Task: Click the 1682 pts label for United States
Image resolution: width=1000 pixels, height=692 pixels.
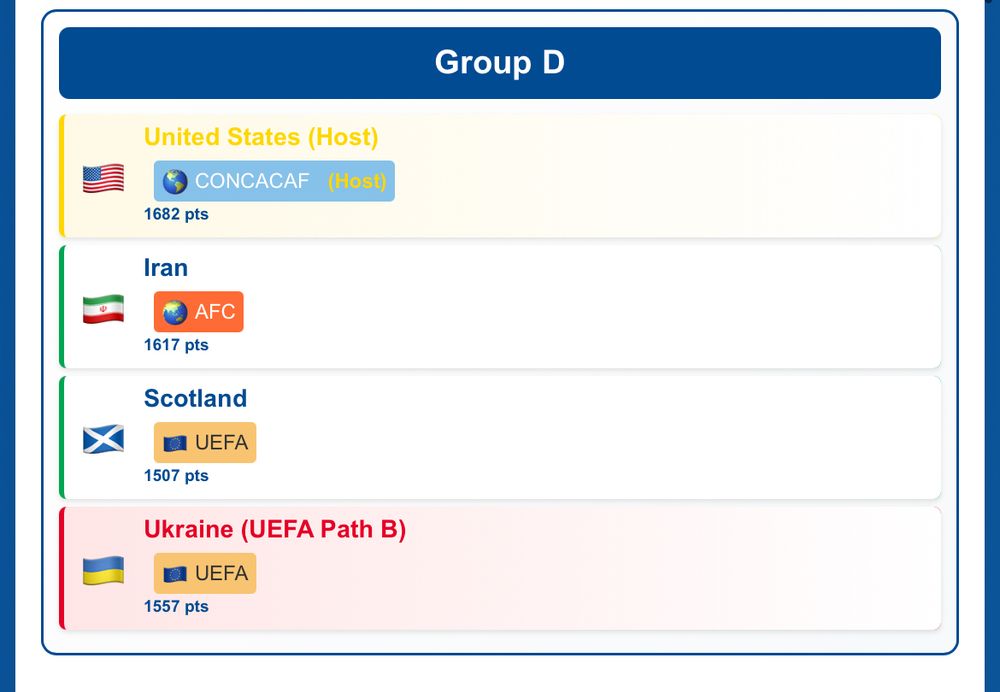Action: pos(175,213)
